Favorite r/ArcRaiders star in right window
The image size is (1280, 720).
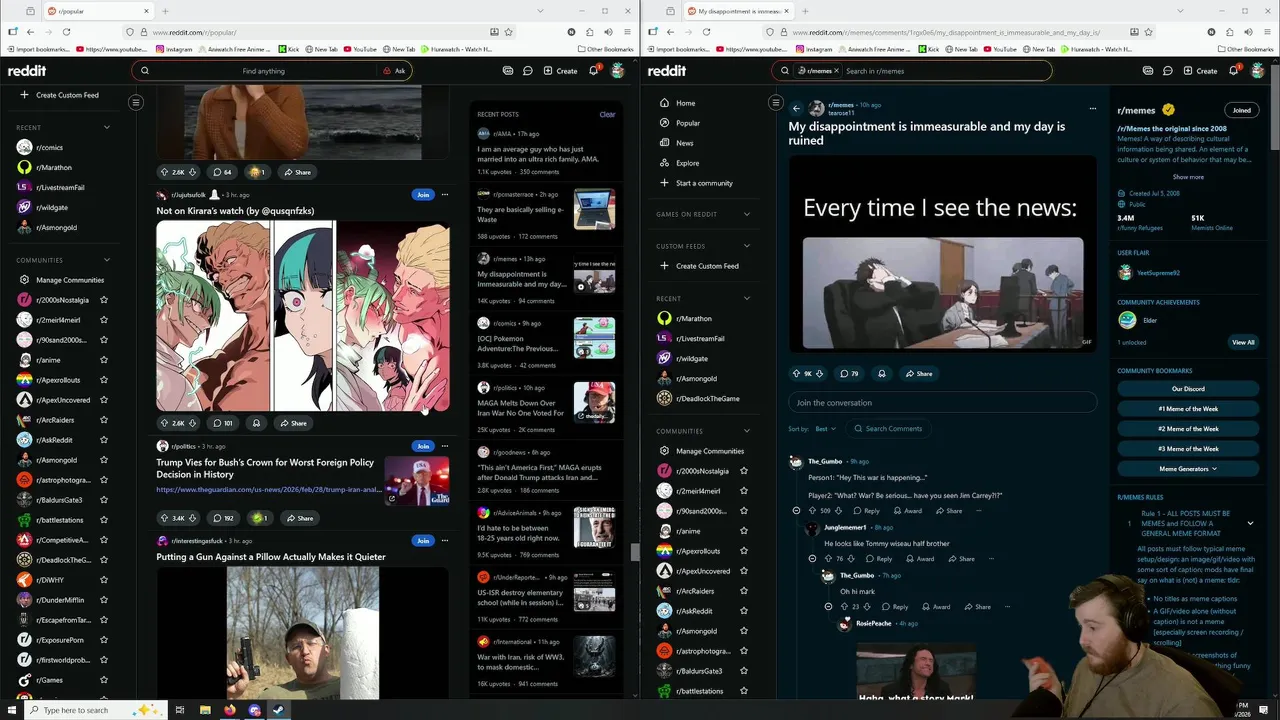pos(743,591)
